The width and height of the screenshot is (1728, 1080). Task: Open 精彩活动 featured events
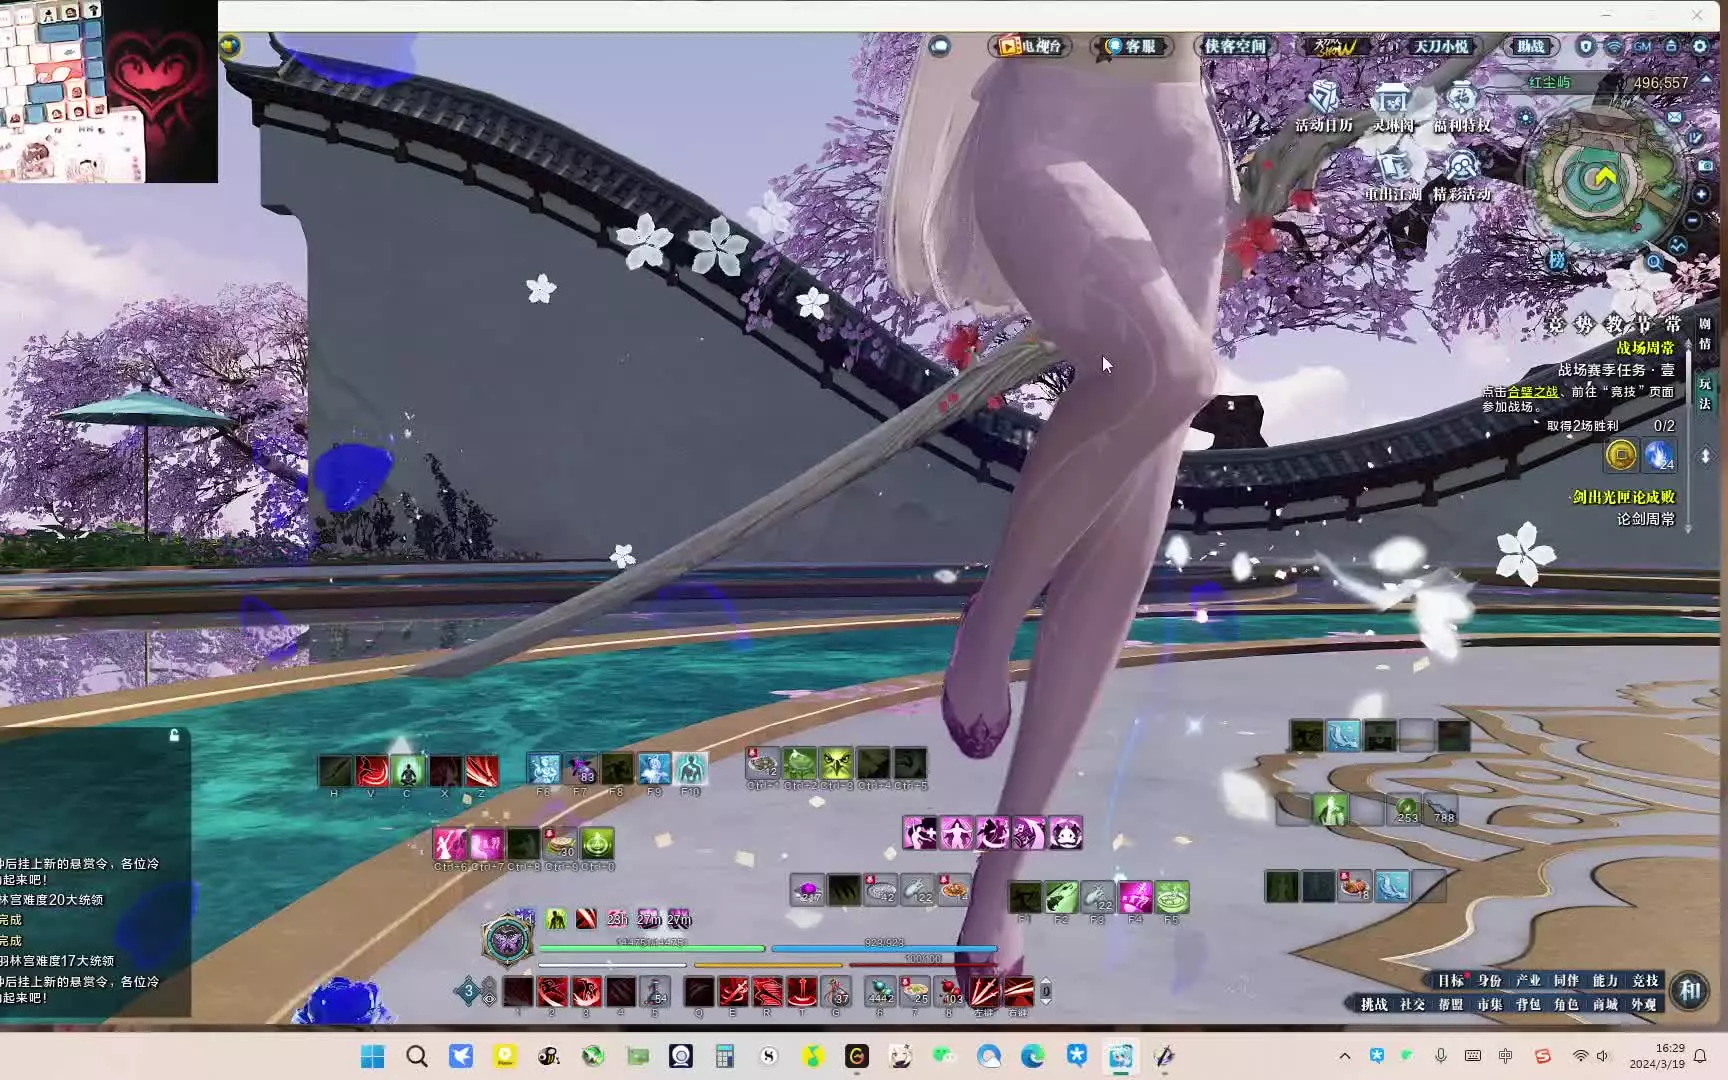tap(1462, 177)
